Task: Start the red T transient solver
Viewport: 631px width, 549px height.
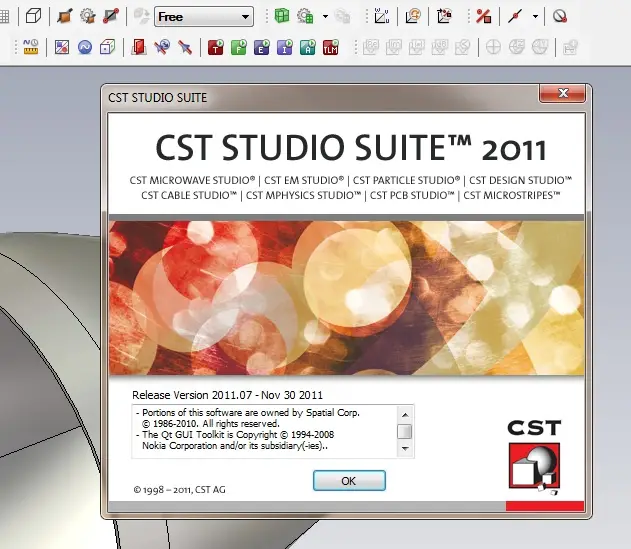Action: [x=216, y=47]
